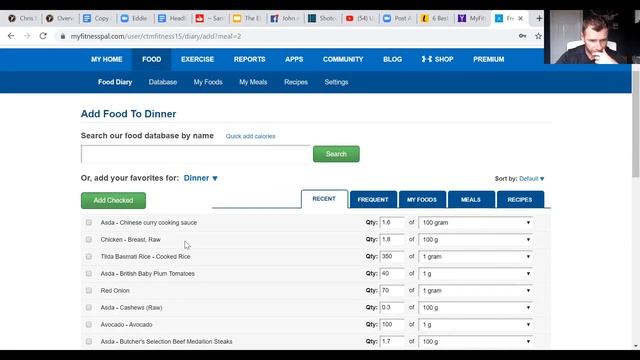Go back with the browser back arrow
Image resolution: width=640 pixels, height=360 pixels.
pos(11,36)
